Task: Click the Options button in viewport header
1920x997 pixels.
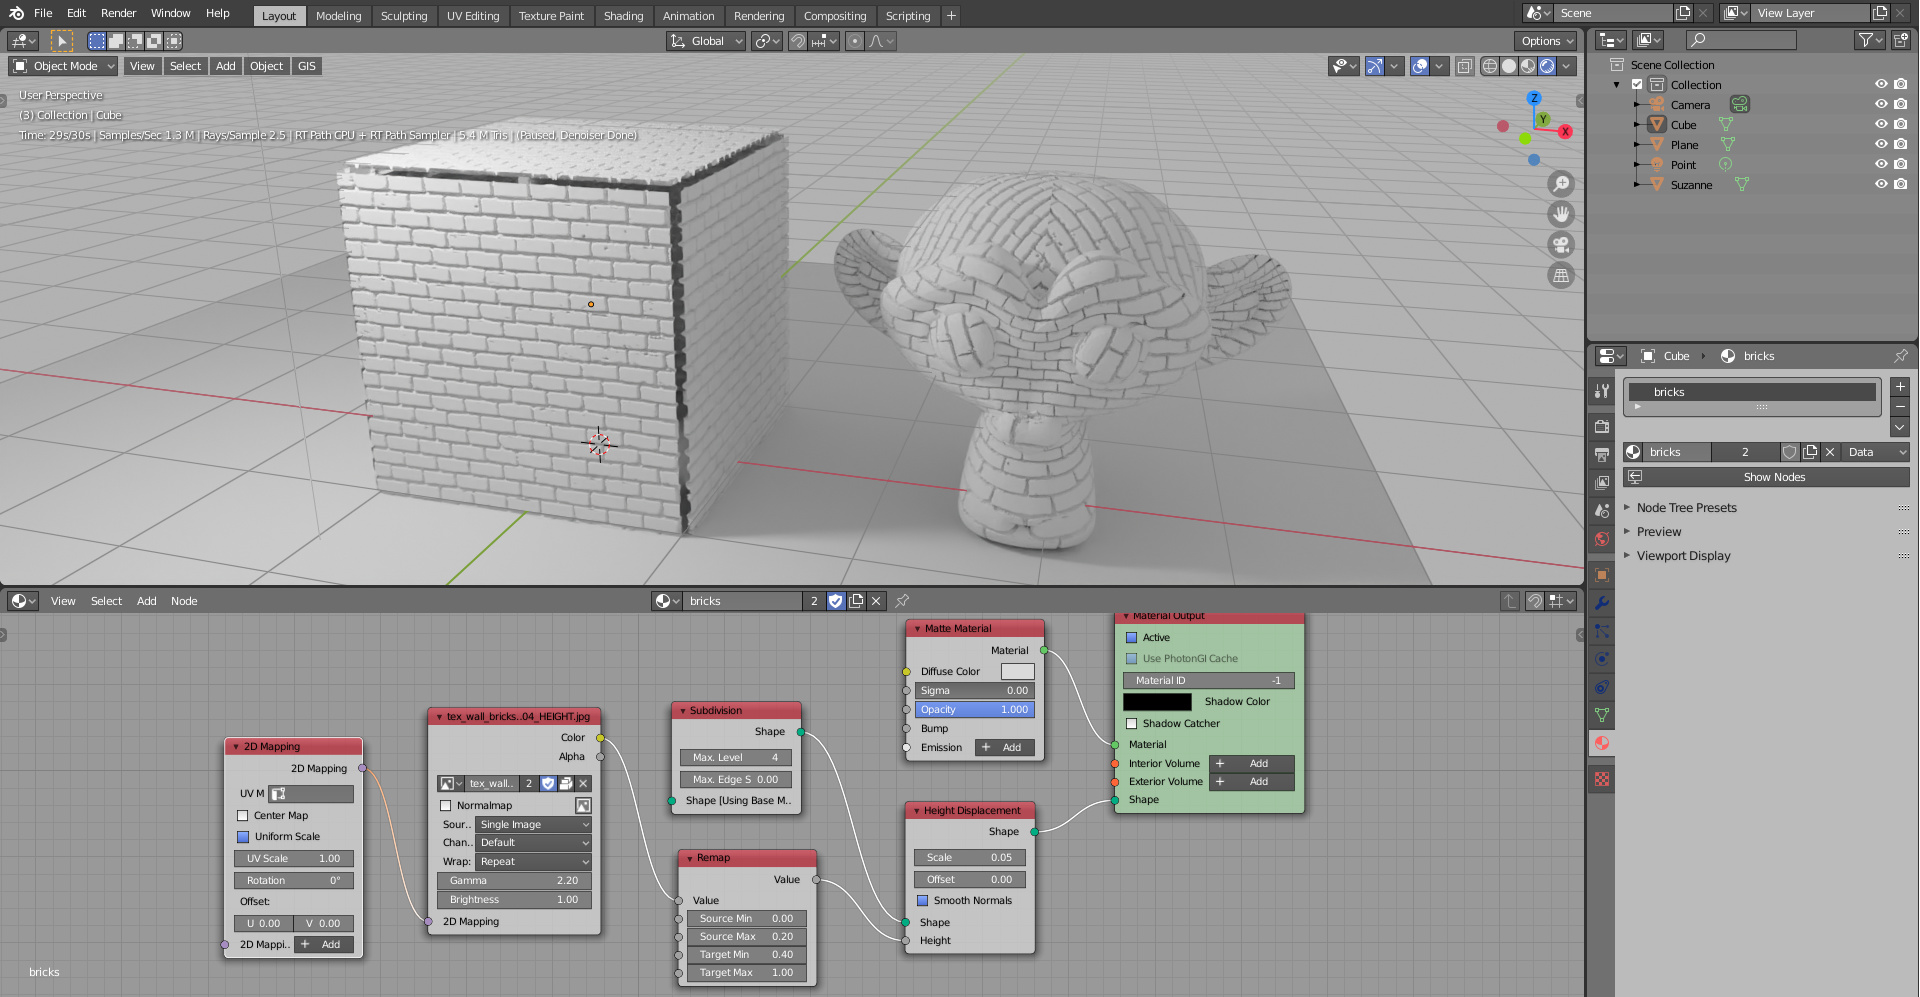Action: point(1546,41)
